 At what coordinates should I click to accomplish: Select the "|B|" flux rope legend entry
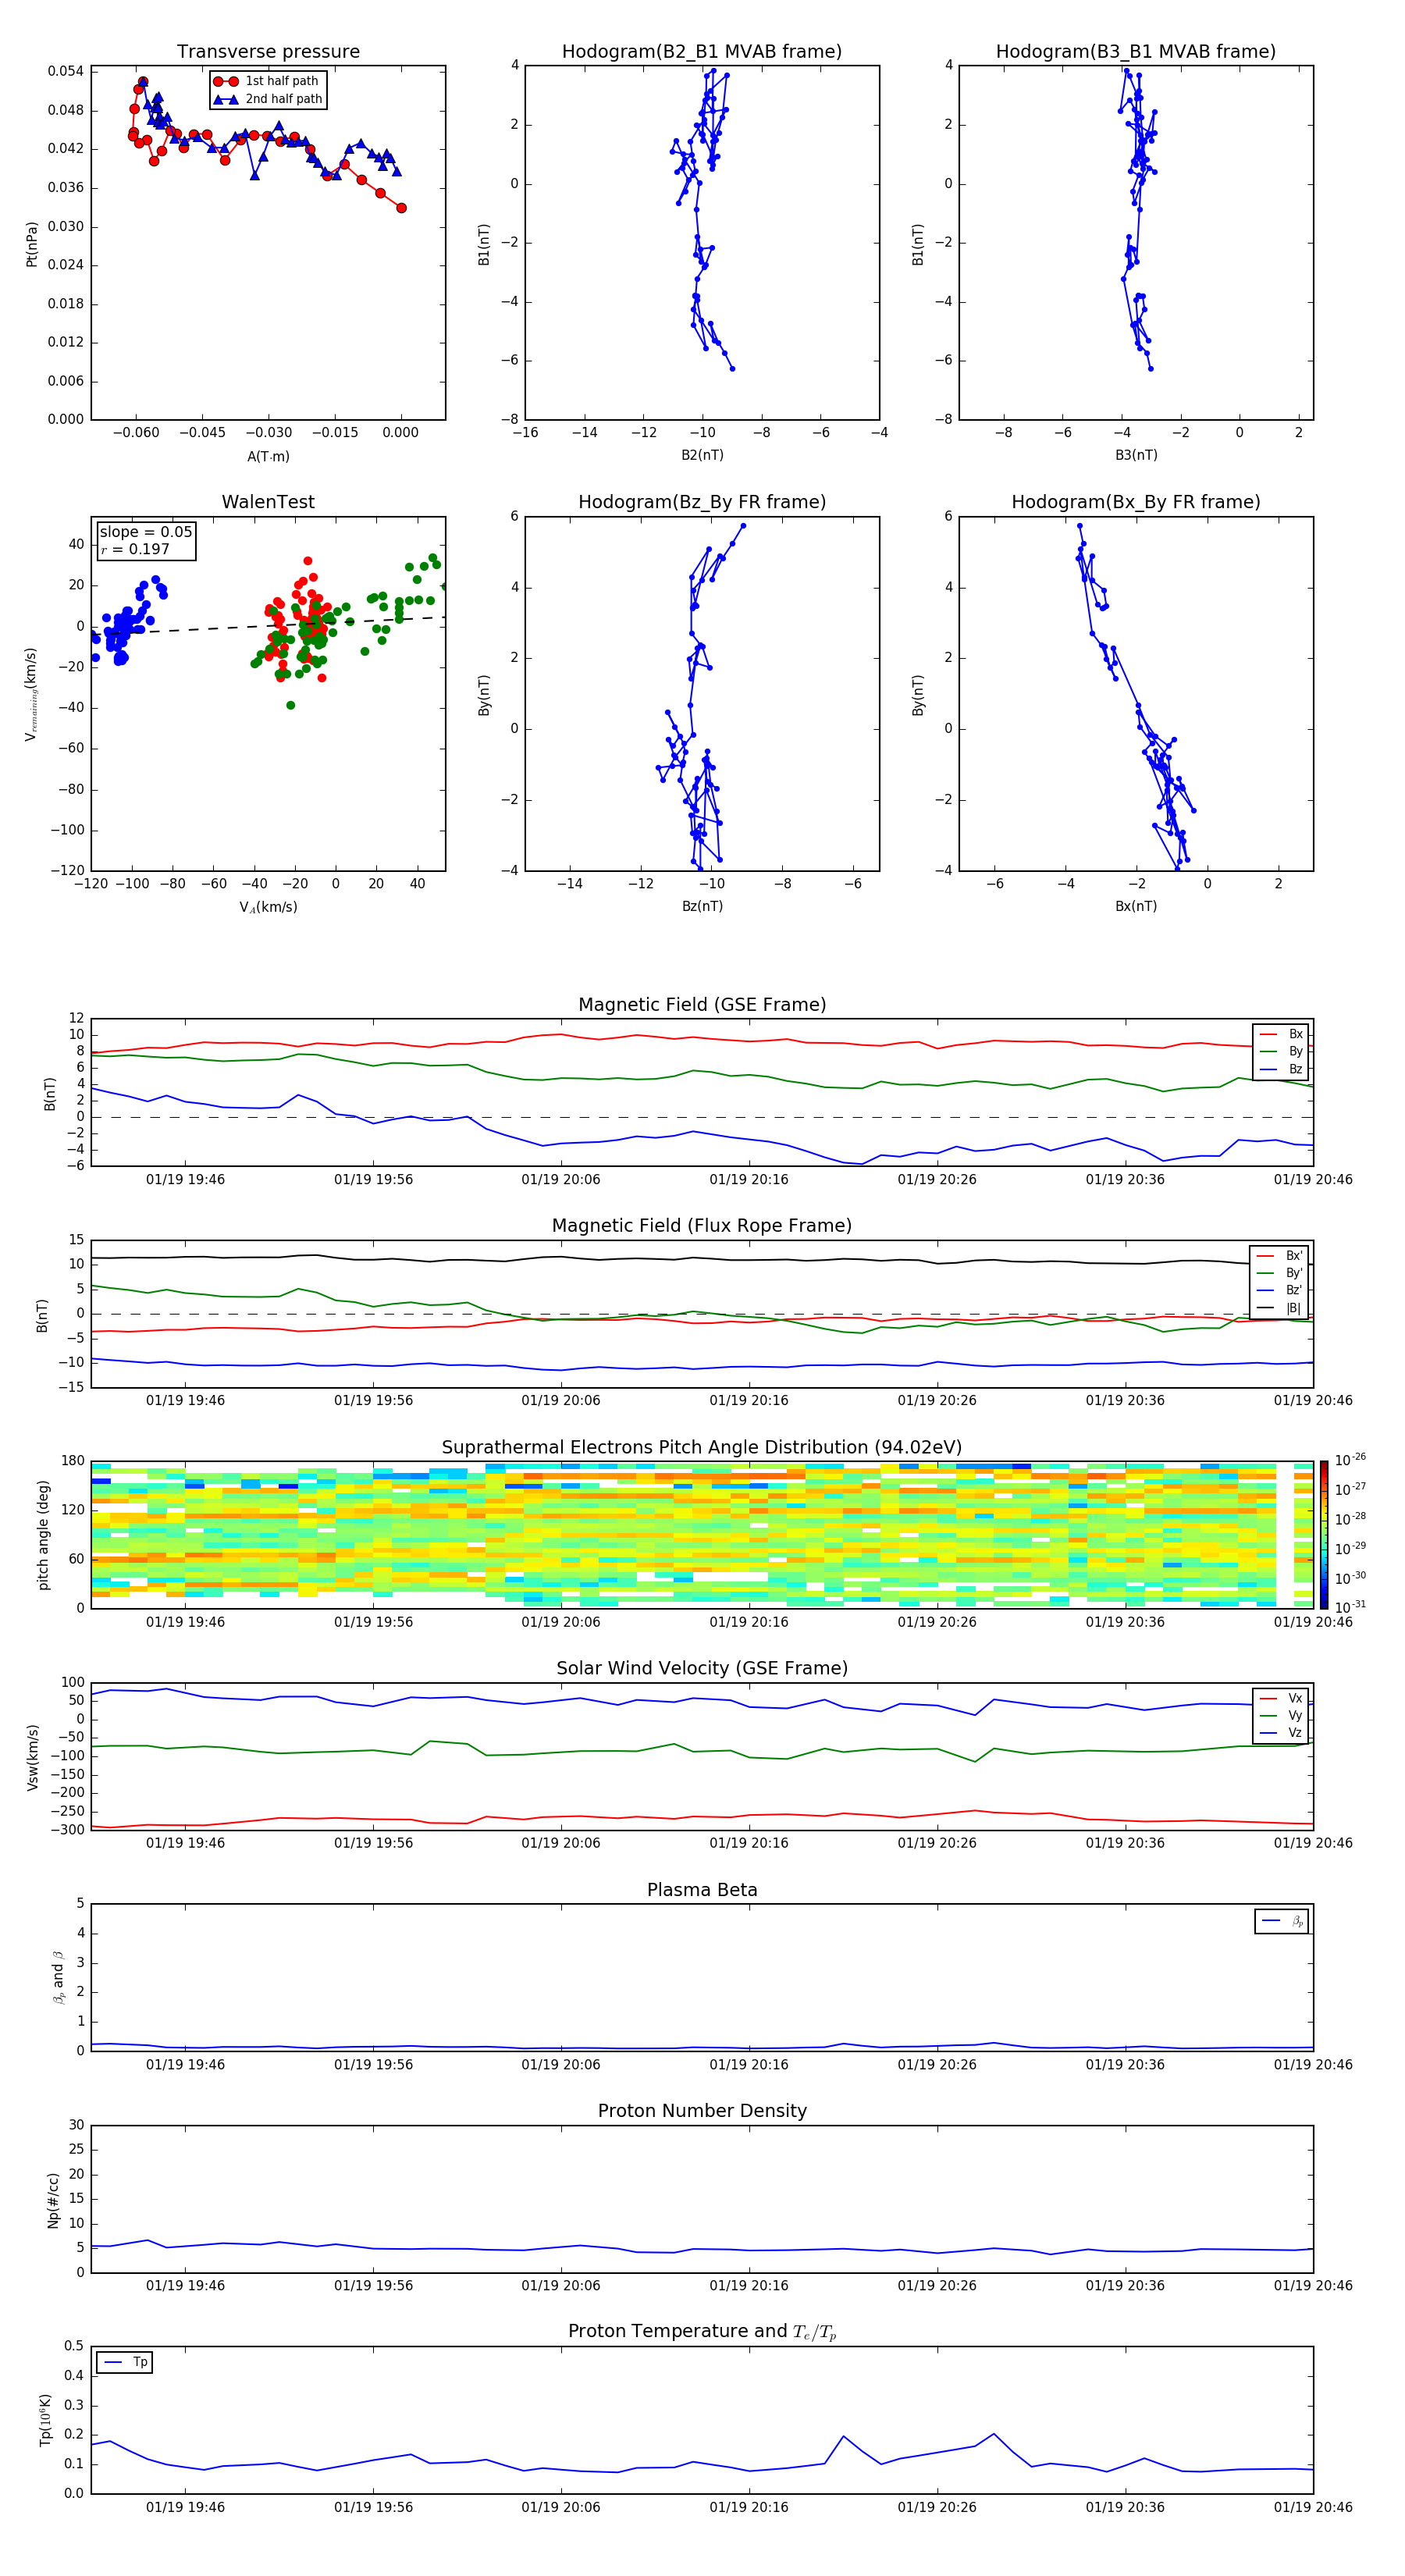point(1280,1308)
